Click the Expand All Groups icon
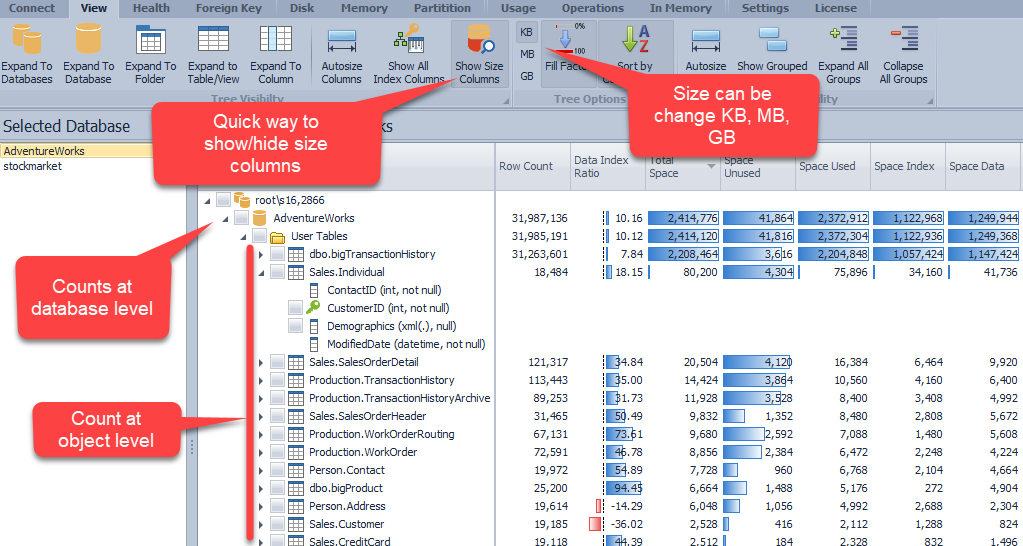The image size is (1023, 546). tap(843, 39)
